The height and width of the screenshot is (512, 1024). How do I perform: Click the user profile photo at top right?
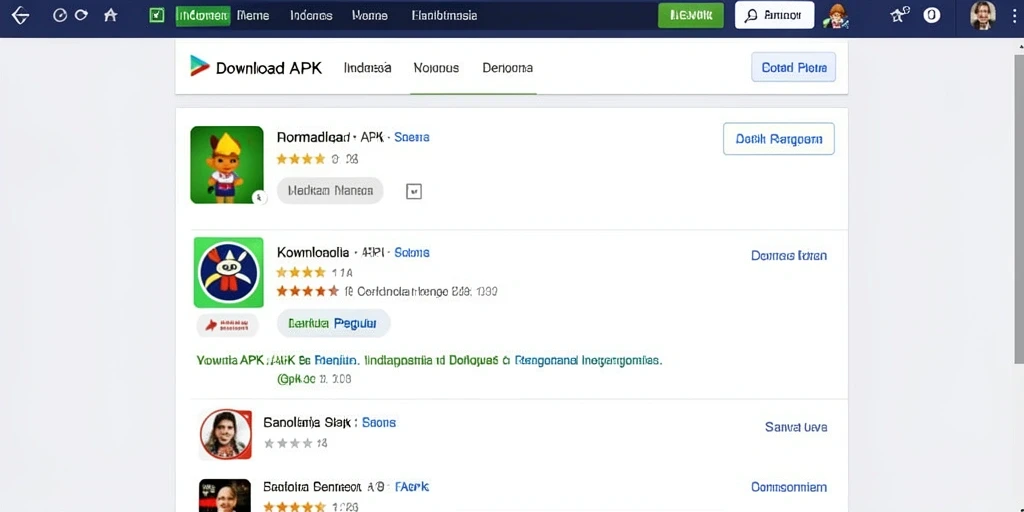[x=983, y=15]
